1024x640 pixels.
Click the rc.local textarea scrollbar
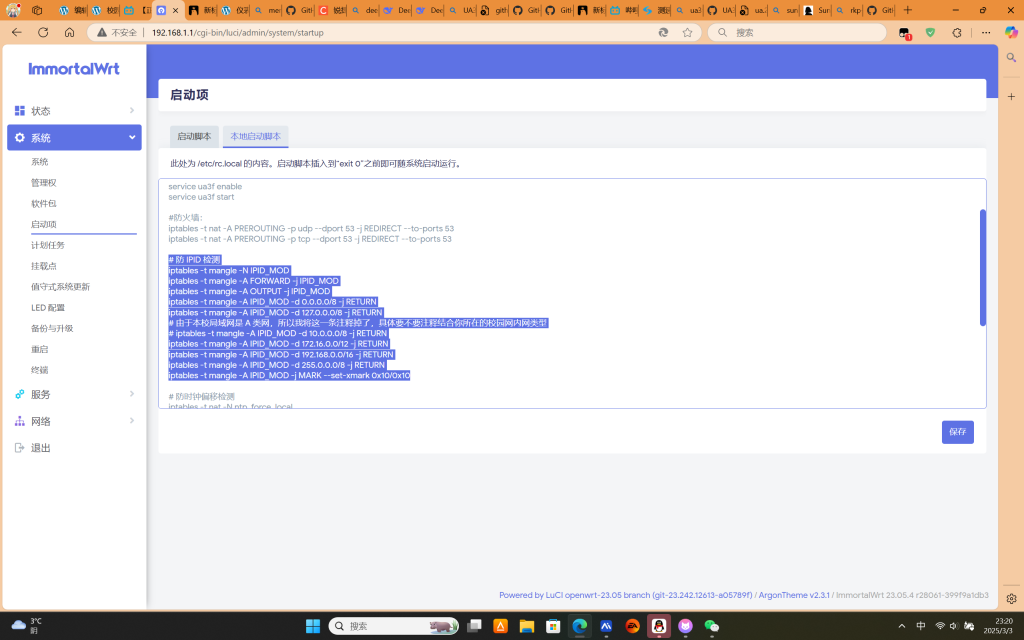(982, 267)
